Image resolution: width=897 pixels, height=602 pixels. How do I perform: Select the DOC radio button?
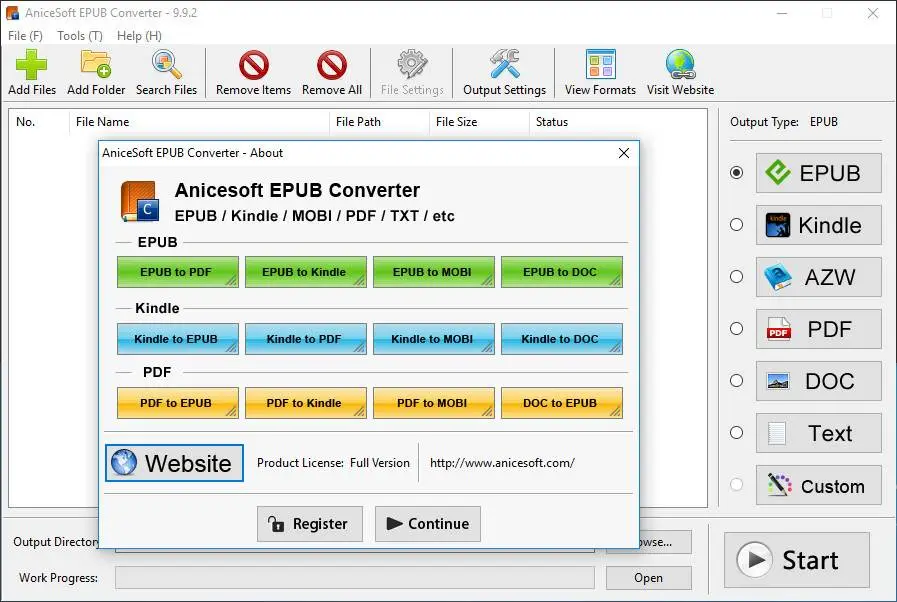click(736, 381)
